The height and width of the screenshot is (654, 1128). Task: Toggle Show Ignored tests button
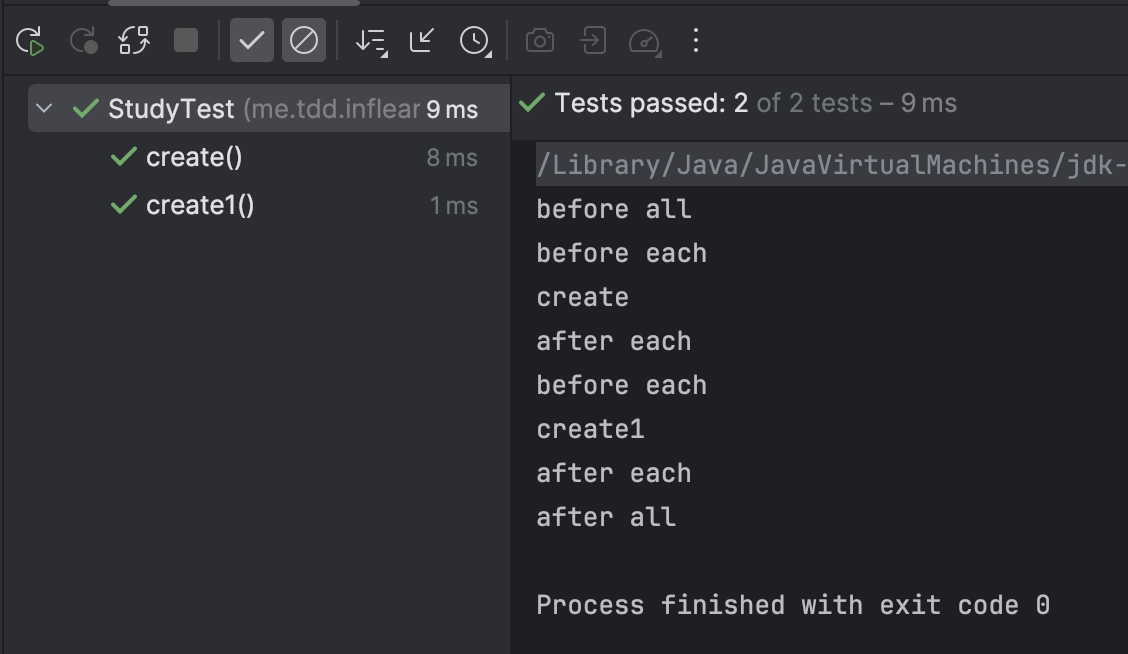(x=303, y=41)
